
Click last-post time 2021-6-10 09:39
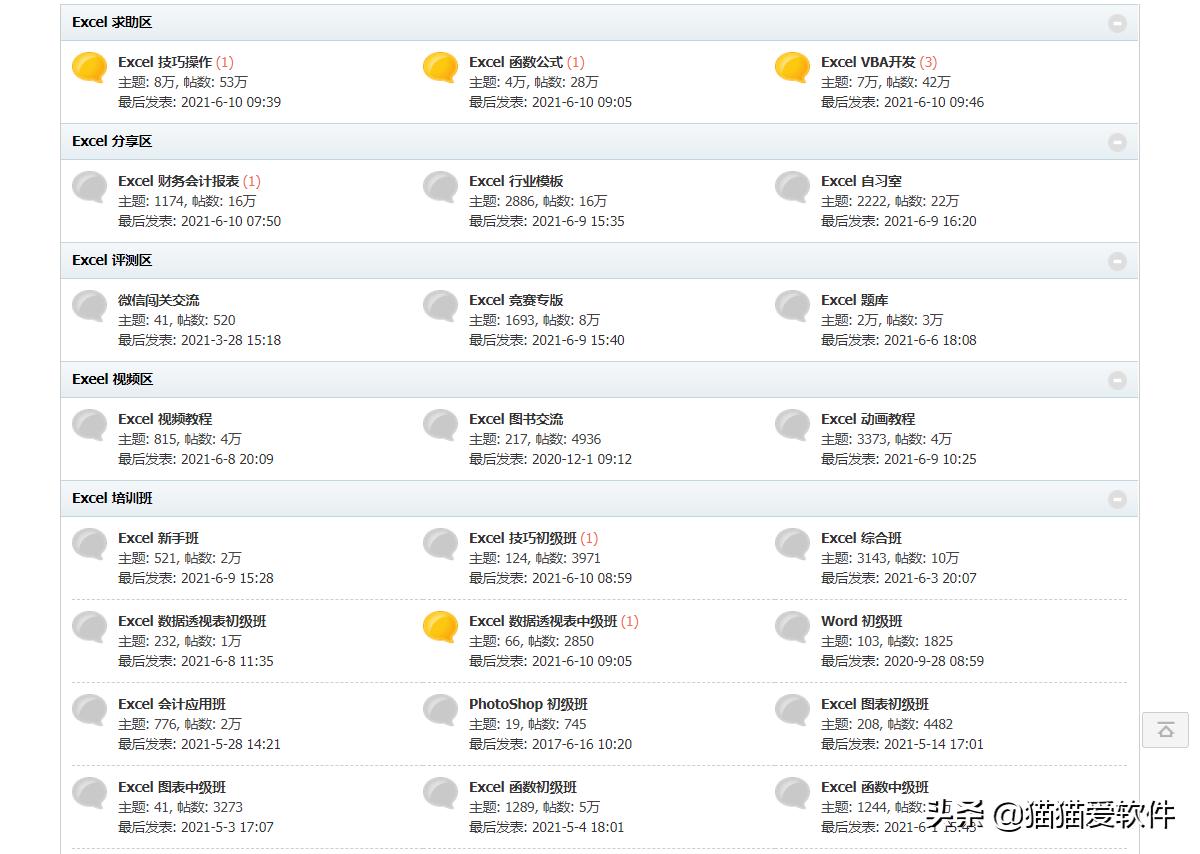tap(231, 102)
